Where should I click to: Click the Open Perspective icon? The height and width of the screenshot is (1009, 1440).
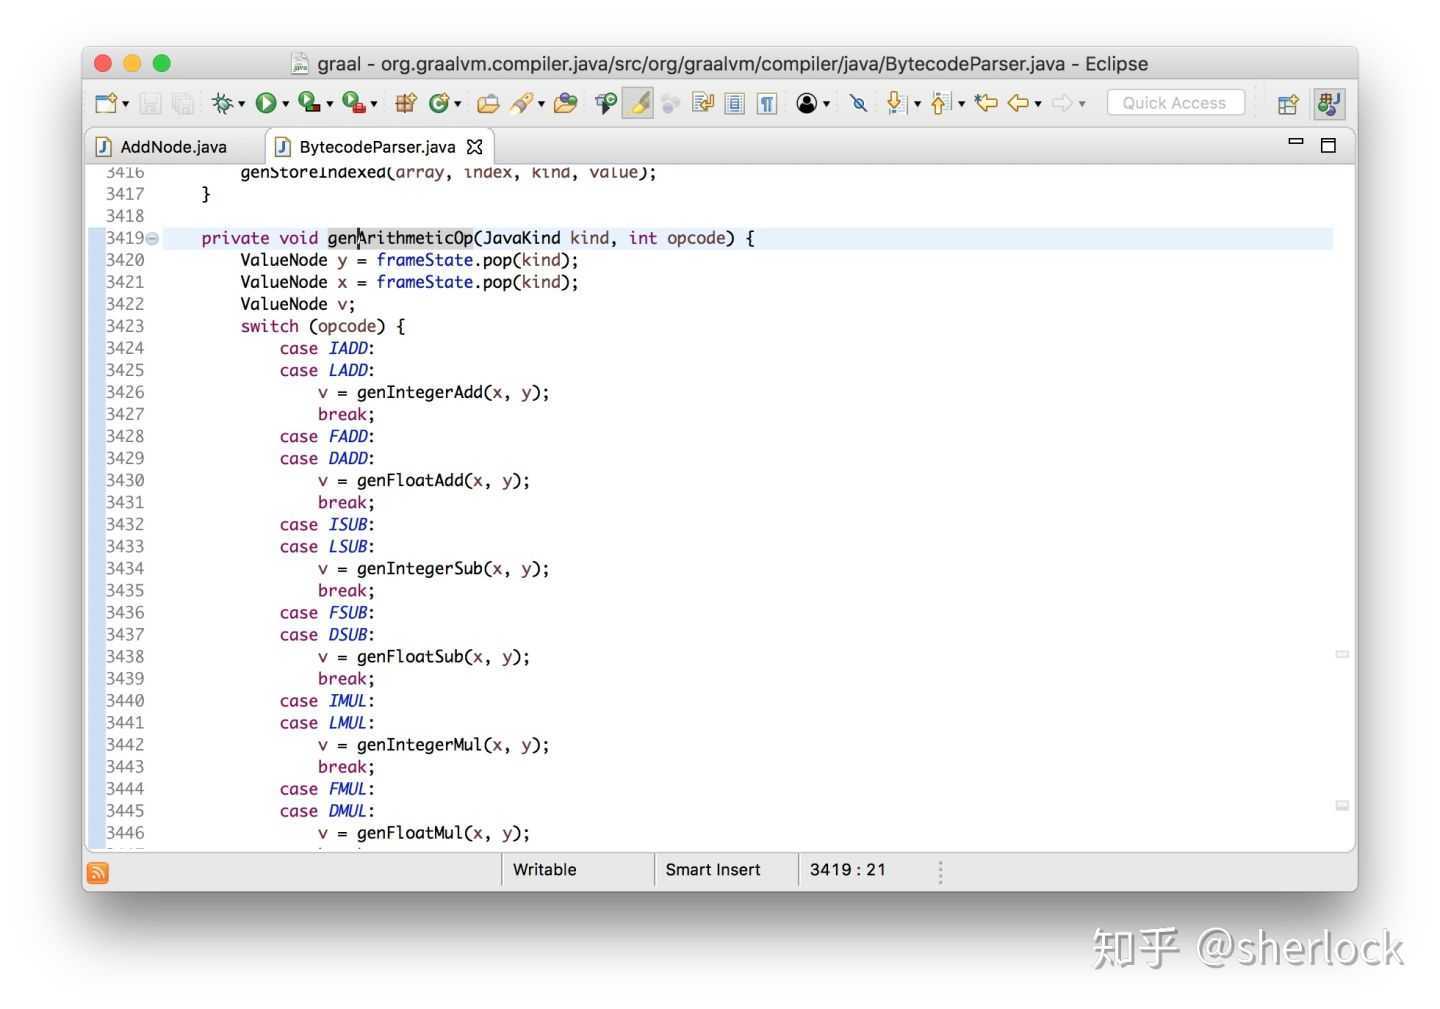1288,103
